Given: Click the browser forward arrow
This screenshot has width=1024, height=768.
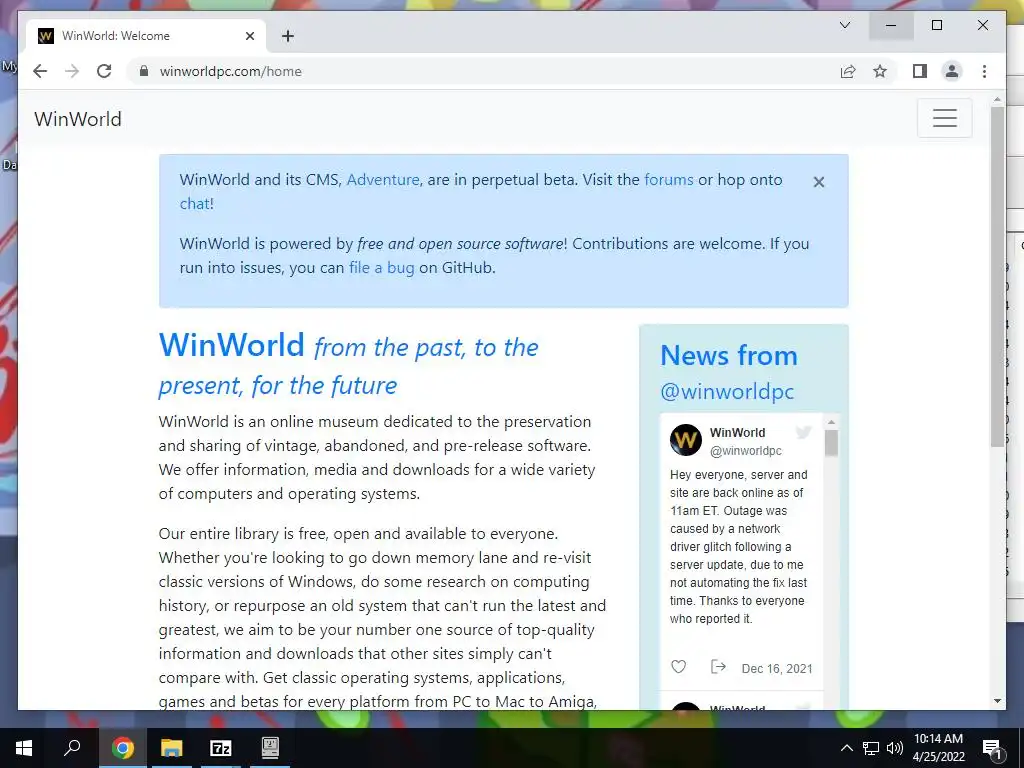Looking at the screenshot, I should (x=72, y=71).
